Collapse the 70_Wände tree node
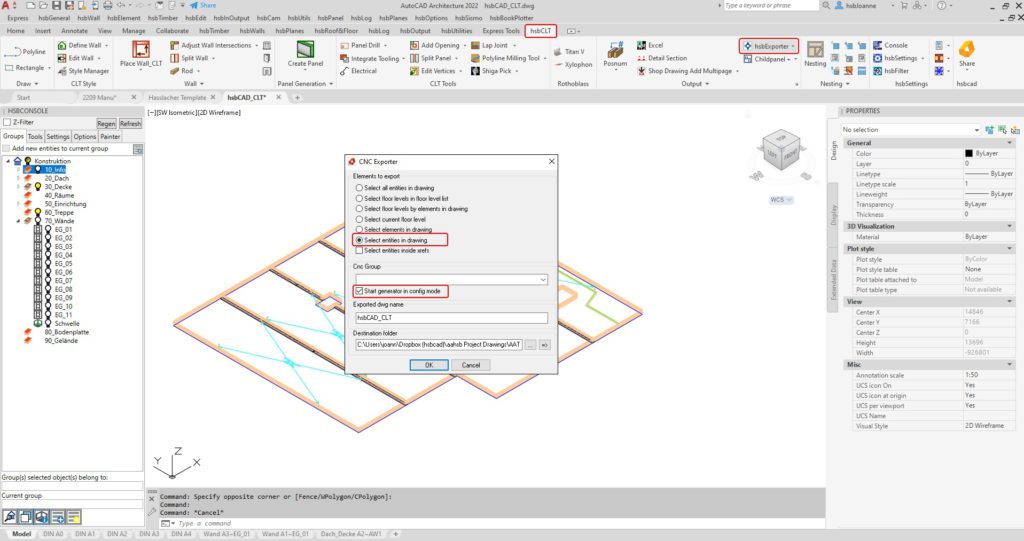 pyautogui.click(x=18, y=221)
